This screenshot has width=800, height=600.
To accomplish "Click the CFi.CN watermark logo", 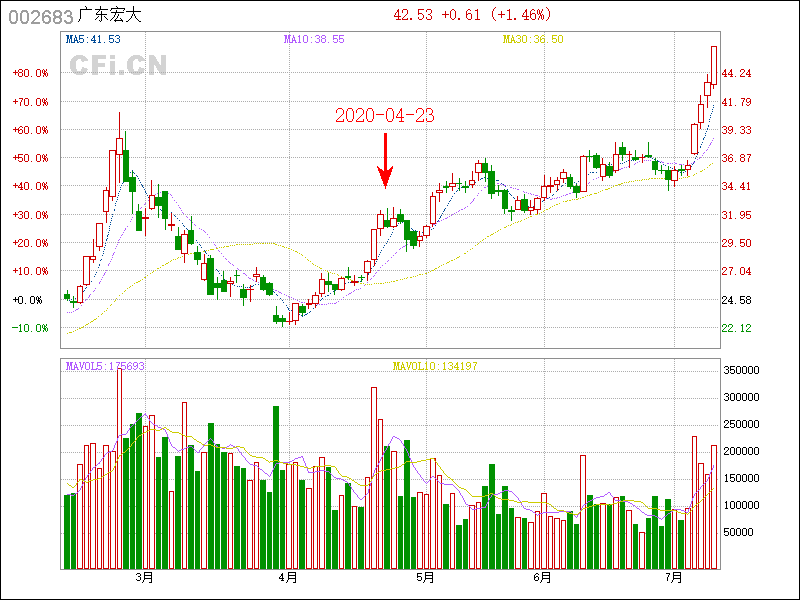I will coord(118,65).
